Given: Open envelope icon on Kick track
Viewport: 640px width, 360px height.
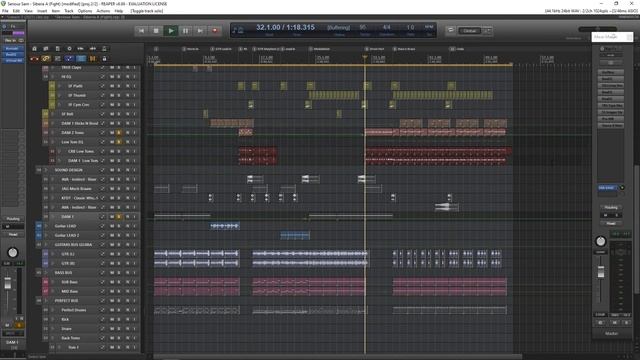Looking at the screenshot, I should pos(102,320).
